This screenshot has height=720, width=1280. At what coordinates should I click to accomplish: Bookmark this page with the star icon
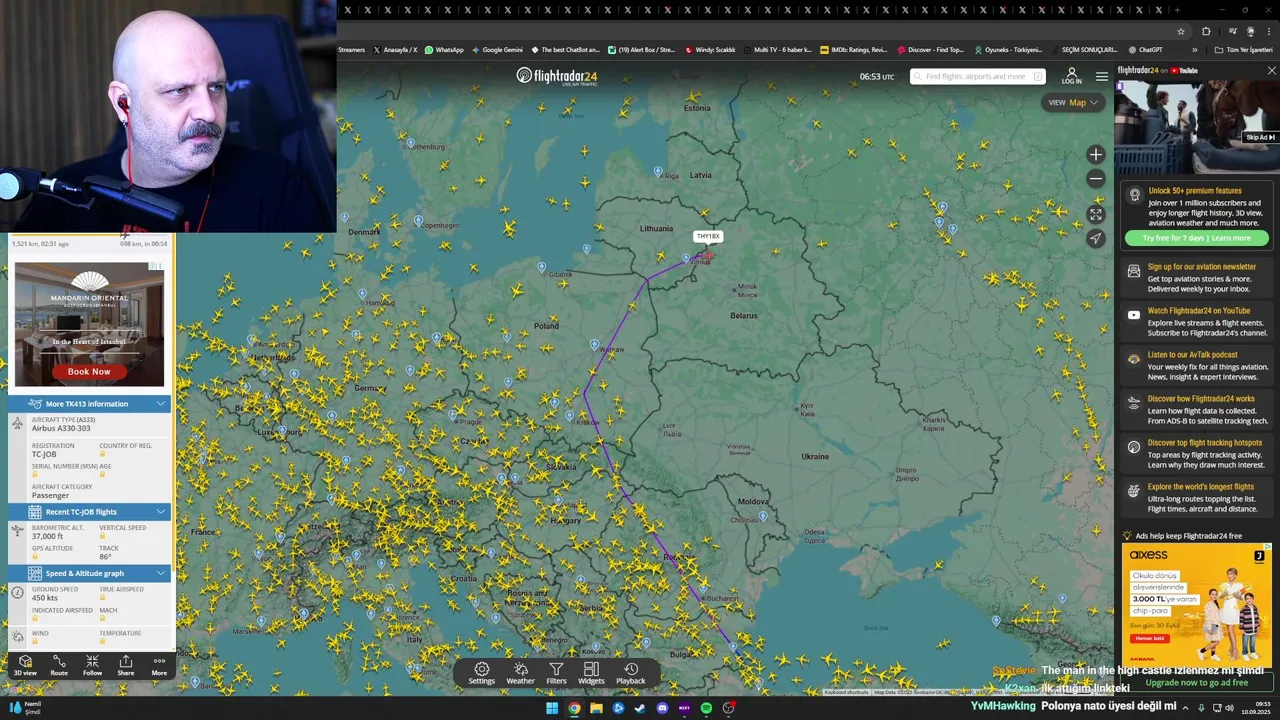(1181, 31)
